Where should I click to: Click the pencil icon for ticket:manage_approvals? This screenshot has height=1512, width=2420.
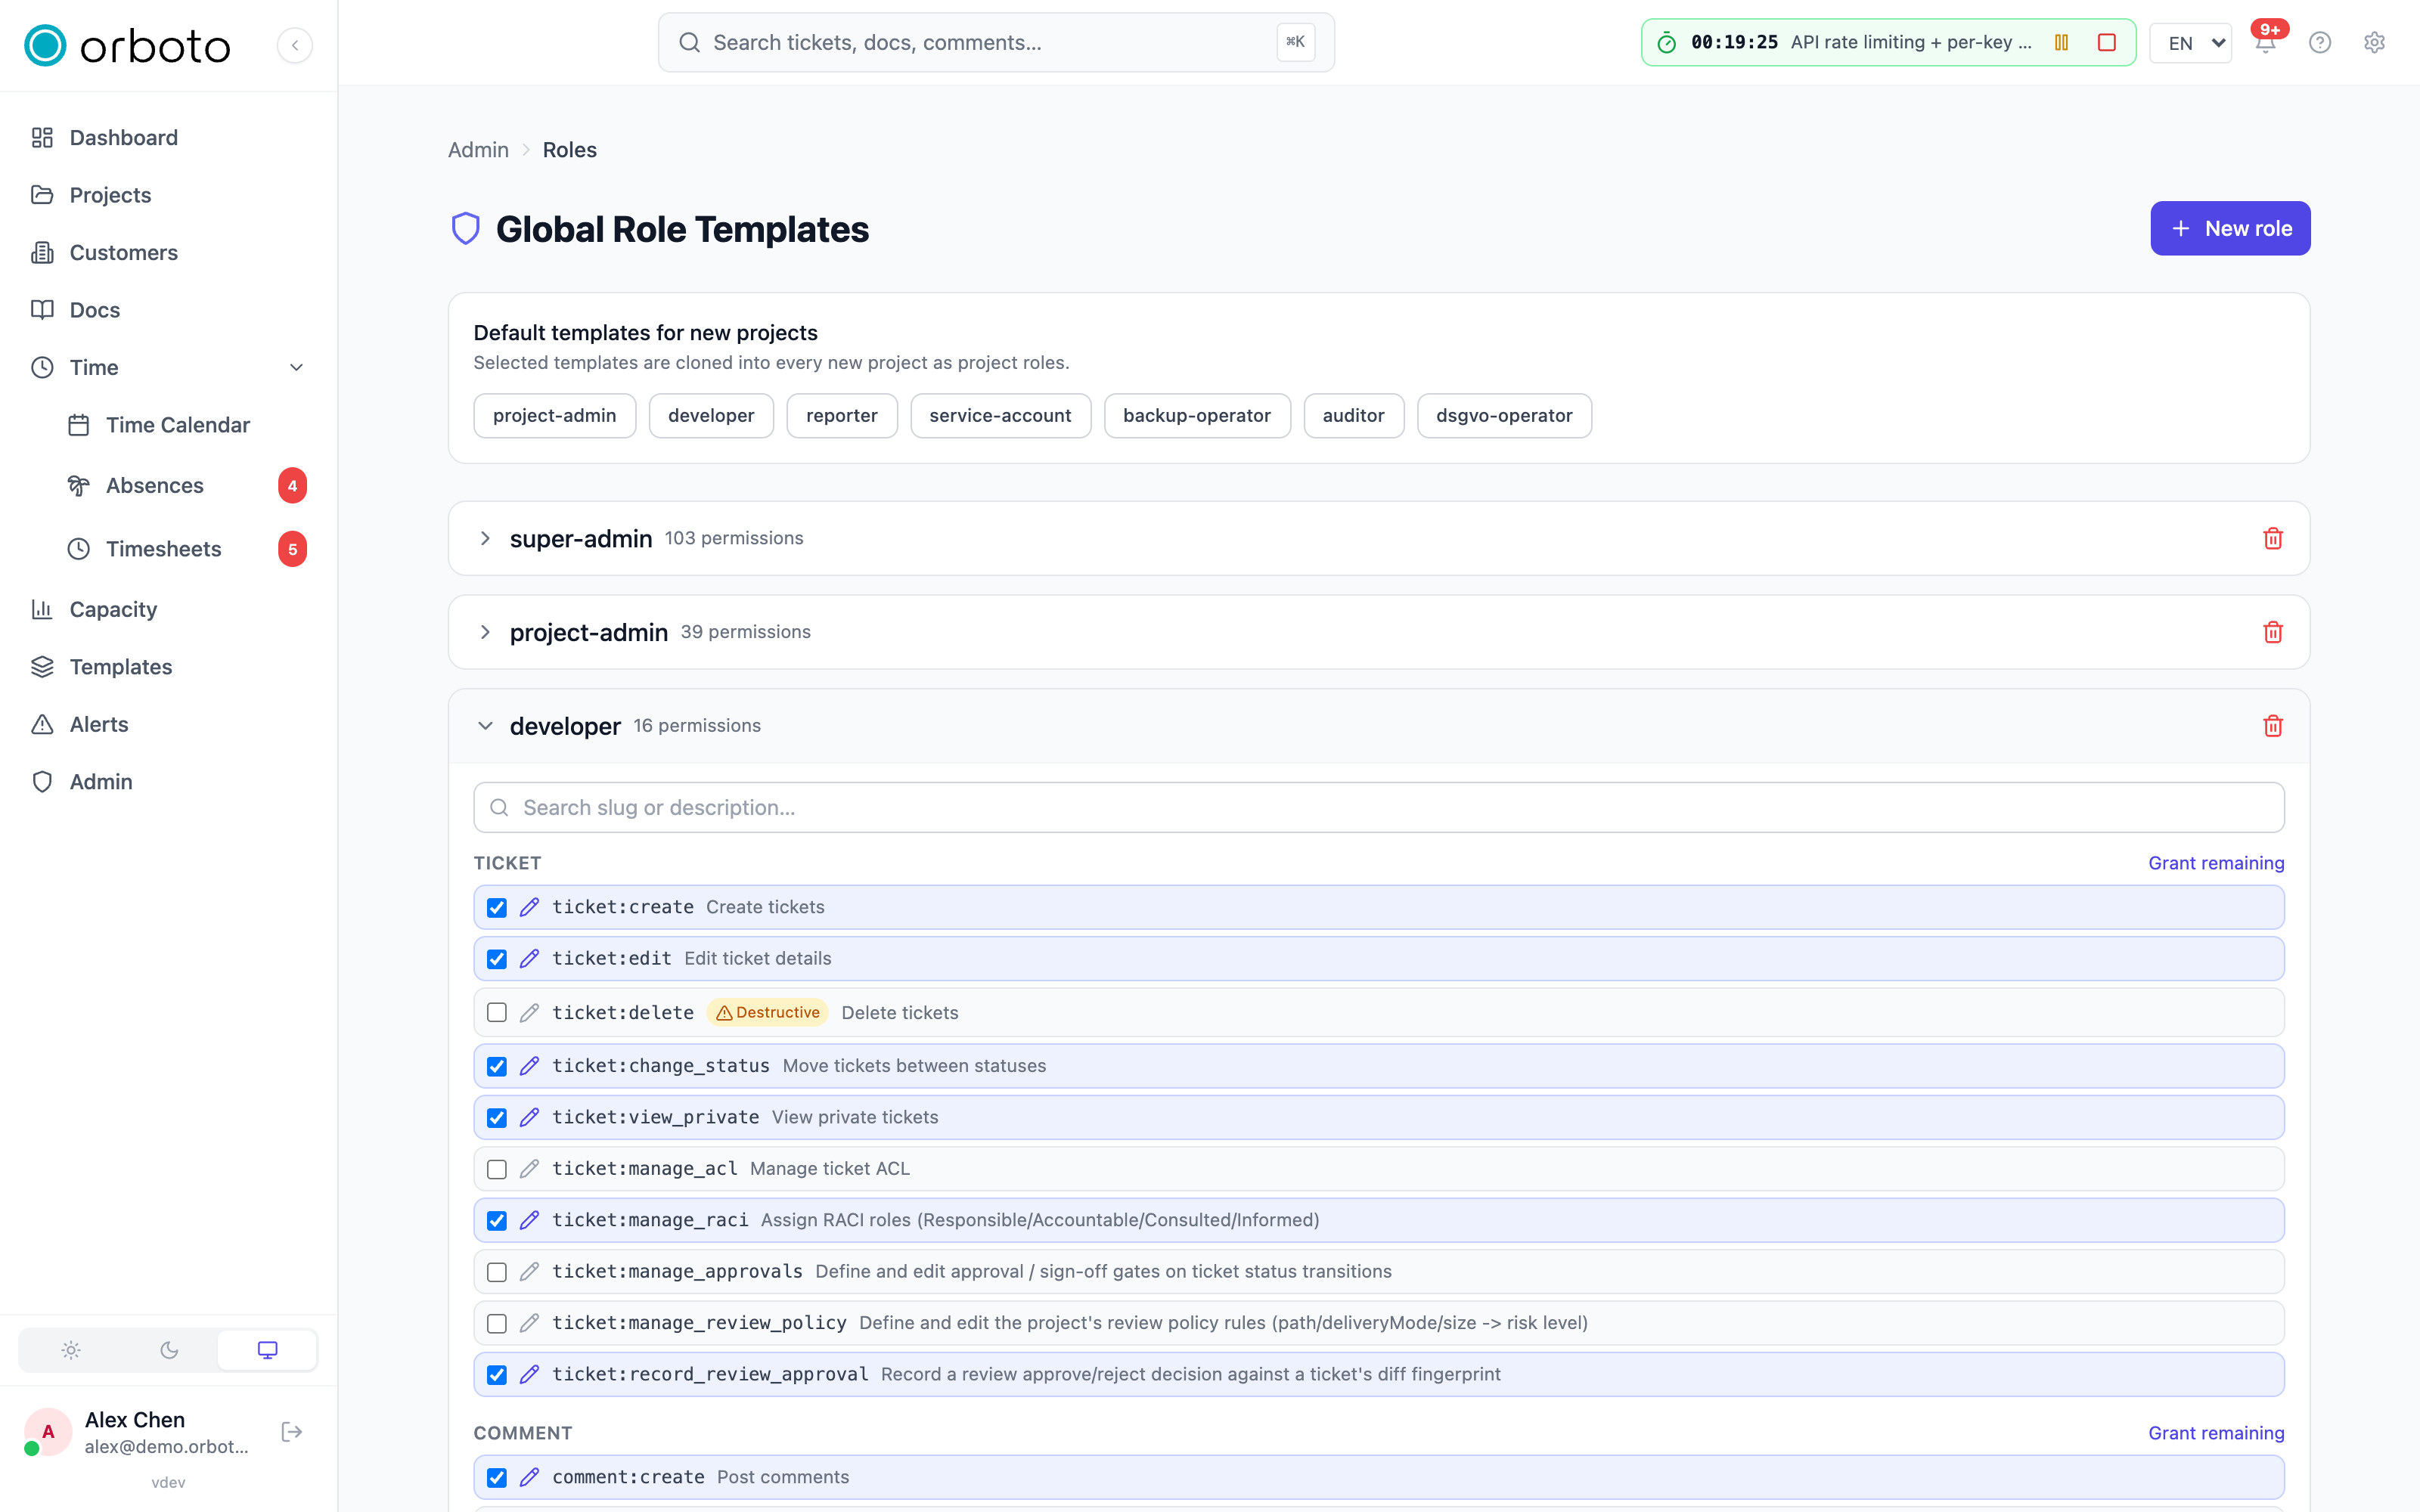530,1271
